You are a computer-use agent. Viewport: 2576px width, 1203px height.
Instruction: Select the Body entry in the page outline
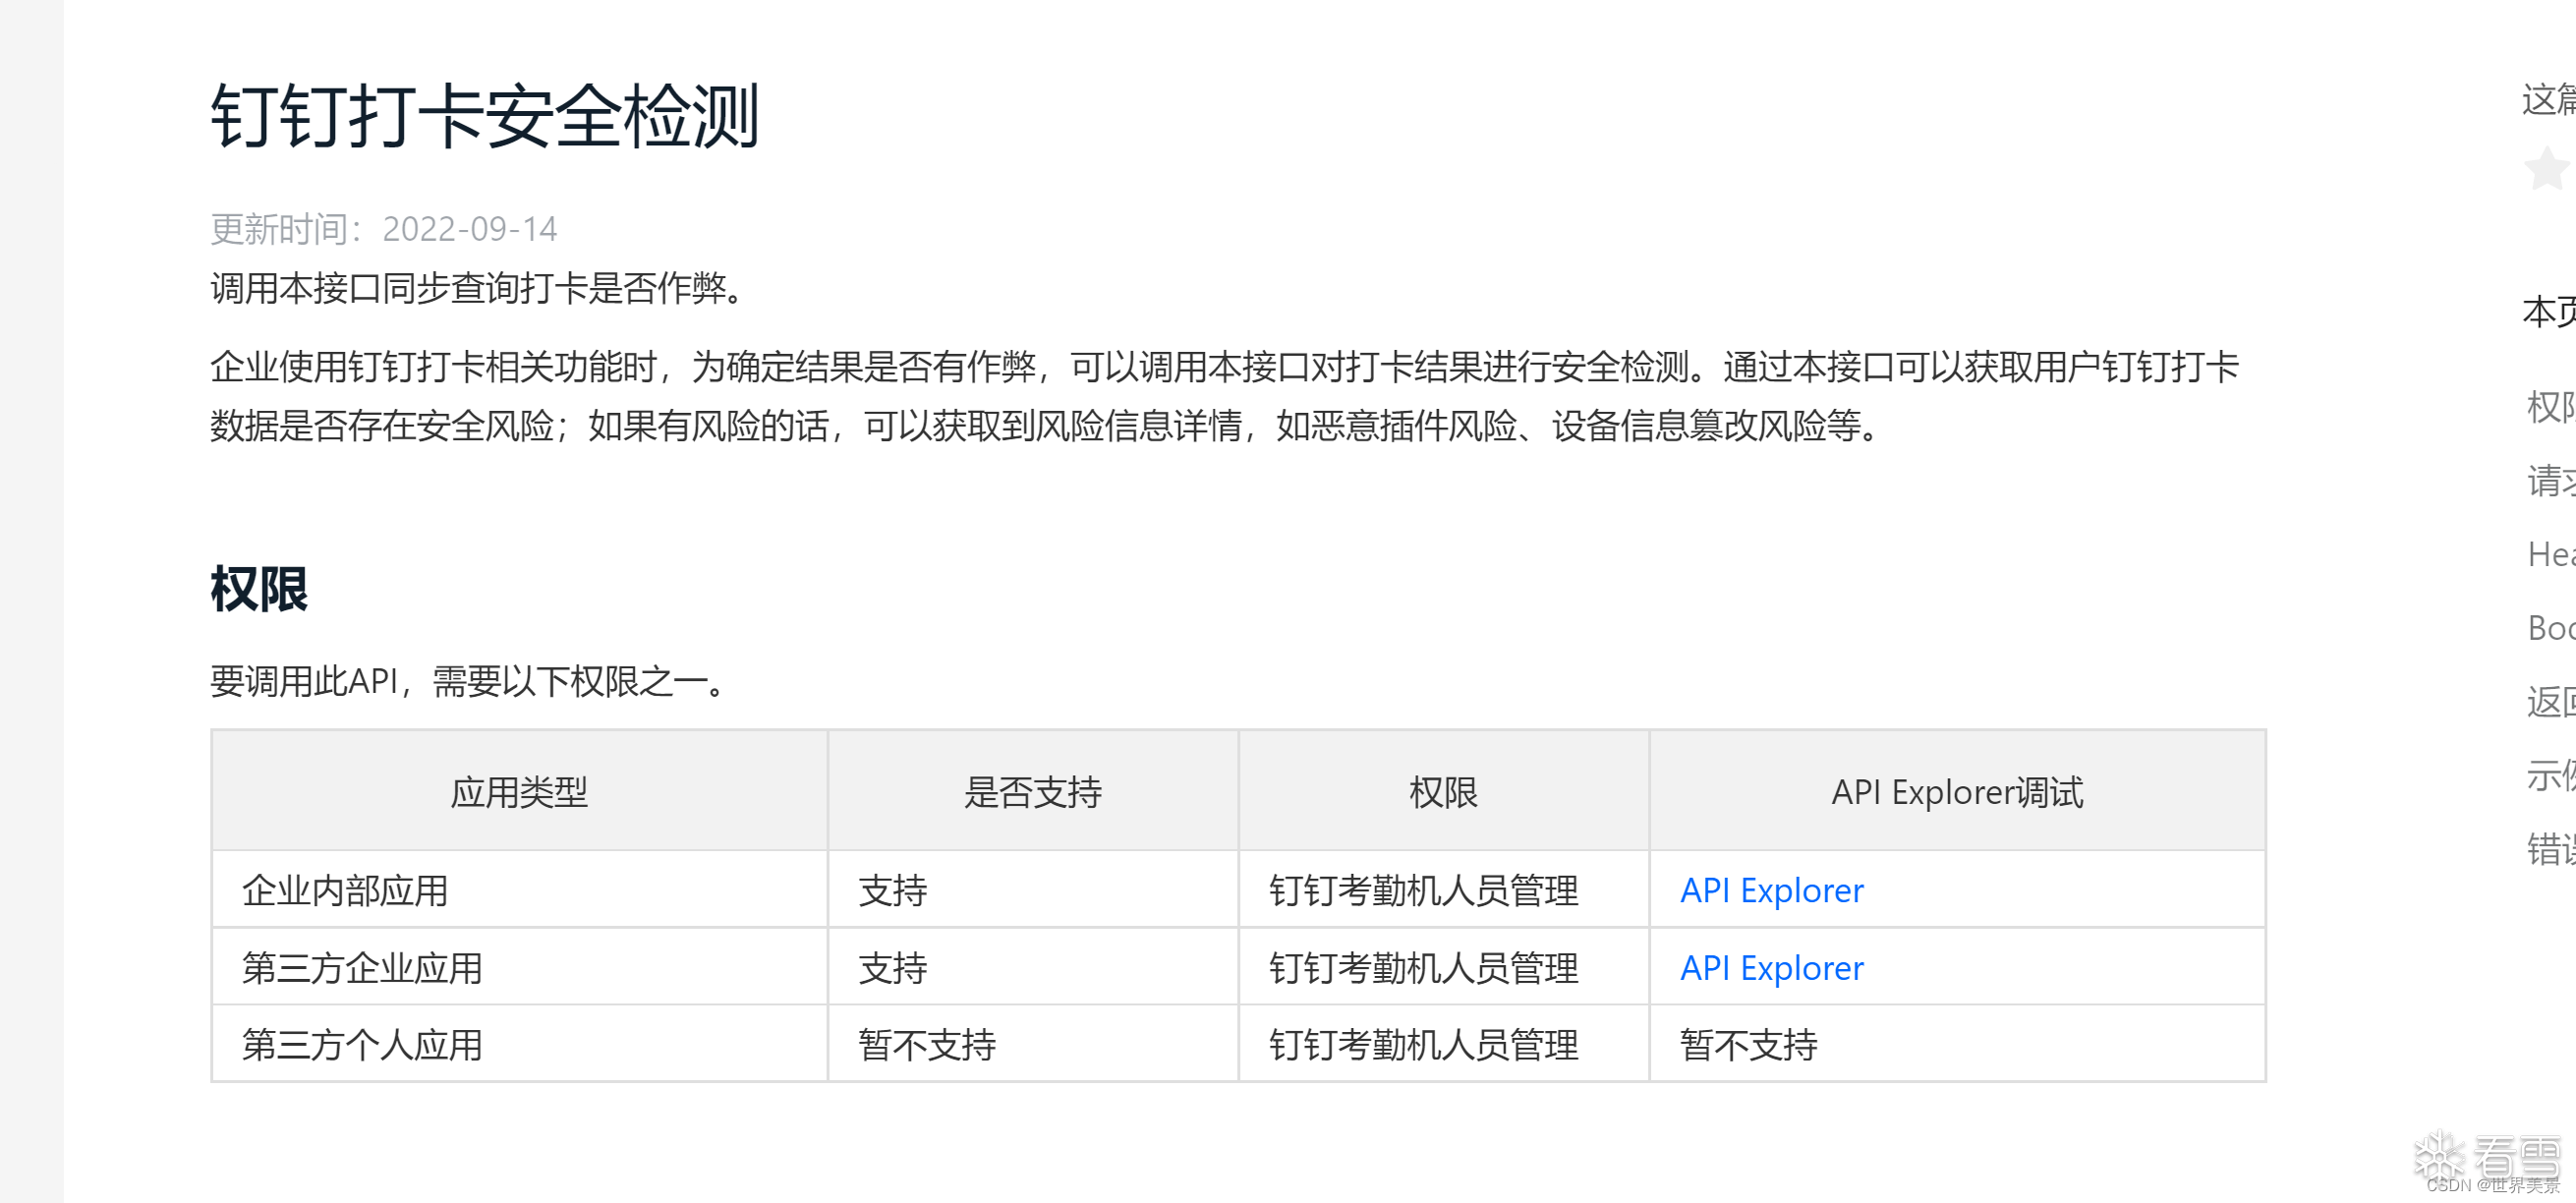click(2550, 628)
